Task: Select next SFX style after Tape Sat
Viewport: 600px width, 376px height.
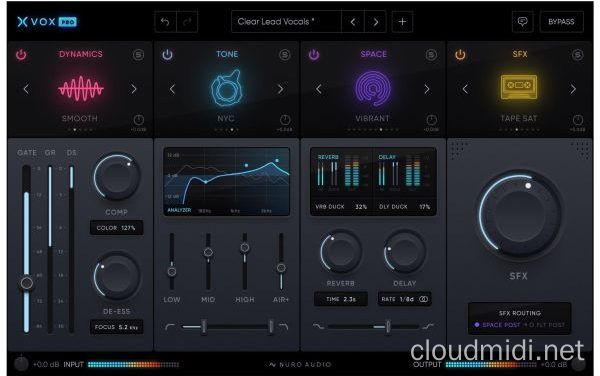Action: point(573,89)
